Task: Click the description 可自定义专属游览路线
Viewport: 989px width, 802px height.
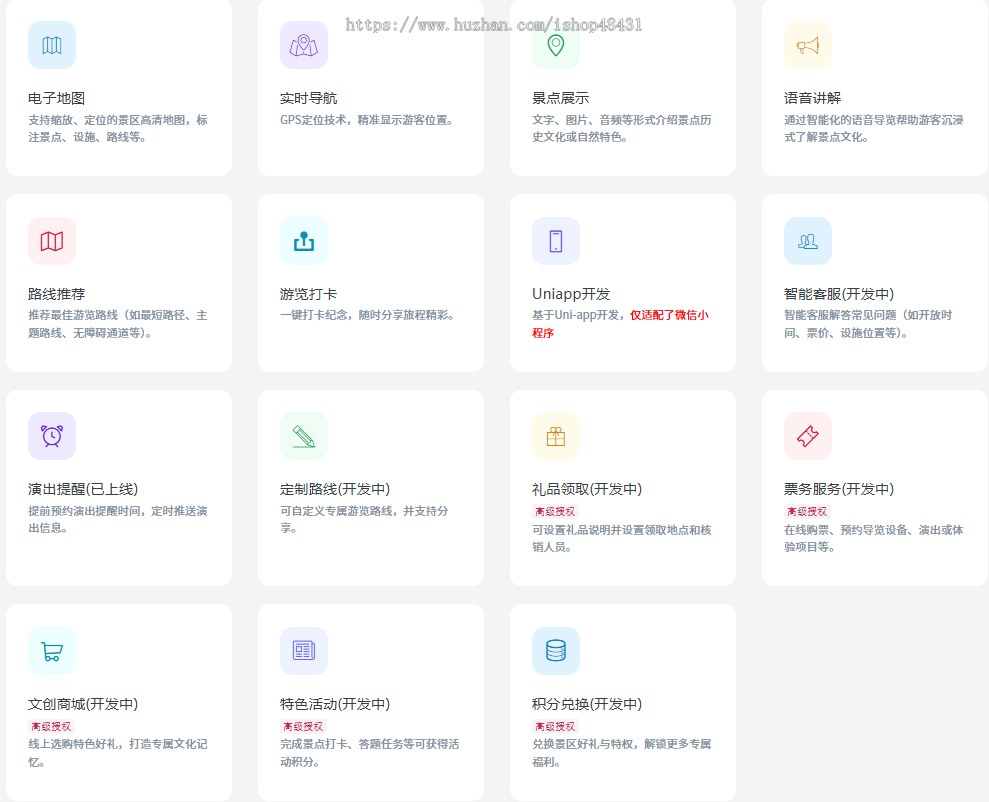Action: pyautogui.click(x=364, y=520)
